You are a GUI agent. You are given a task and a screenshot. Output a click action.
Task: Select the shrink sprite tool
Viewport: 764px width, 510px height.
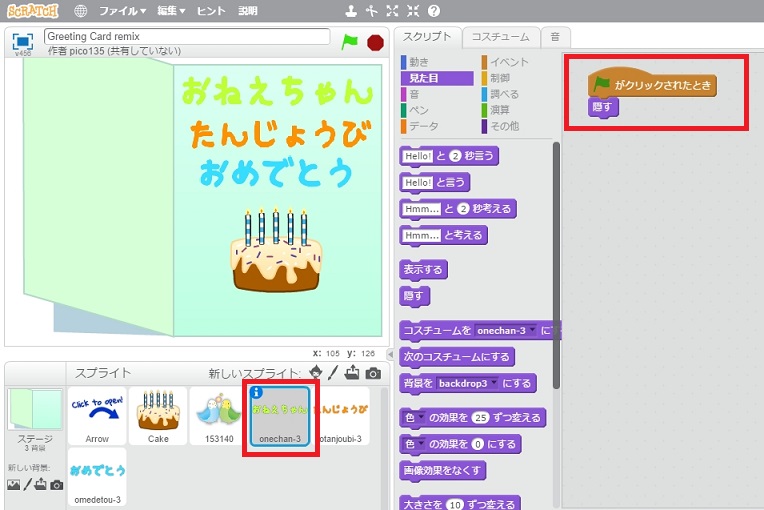(413, 11)
